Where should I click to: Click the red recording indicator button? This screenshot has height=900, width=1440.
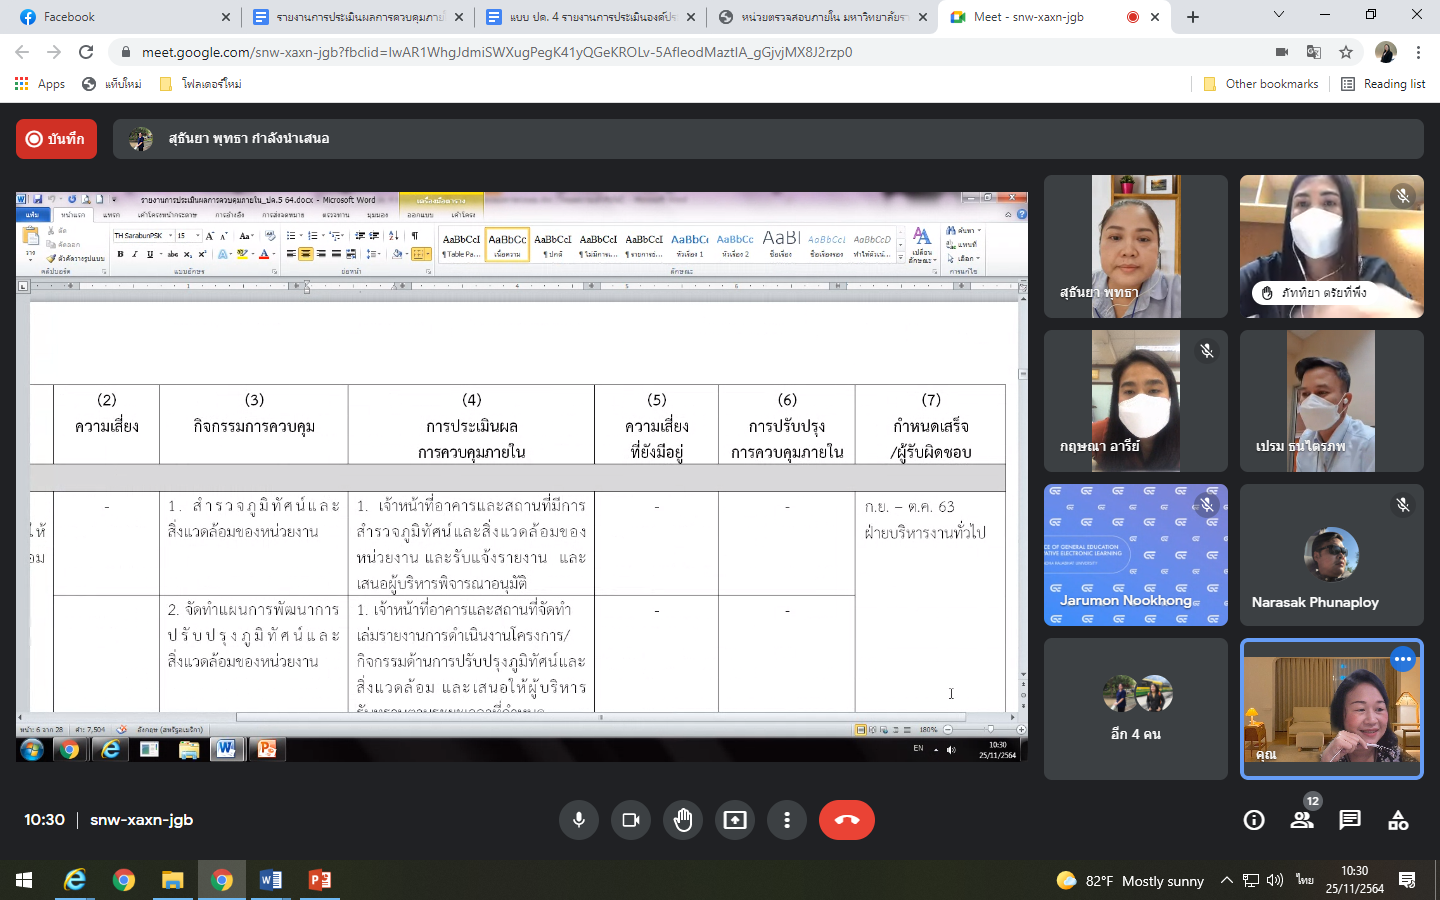[56, 139]
